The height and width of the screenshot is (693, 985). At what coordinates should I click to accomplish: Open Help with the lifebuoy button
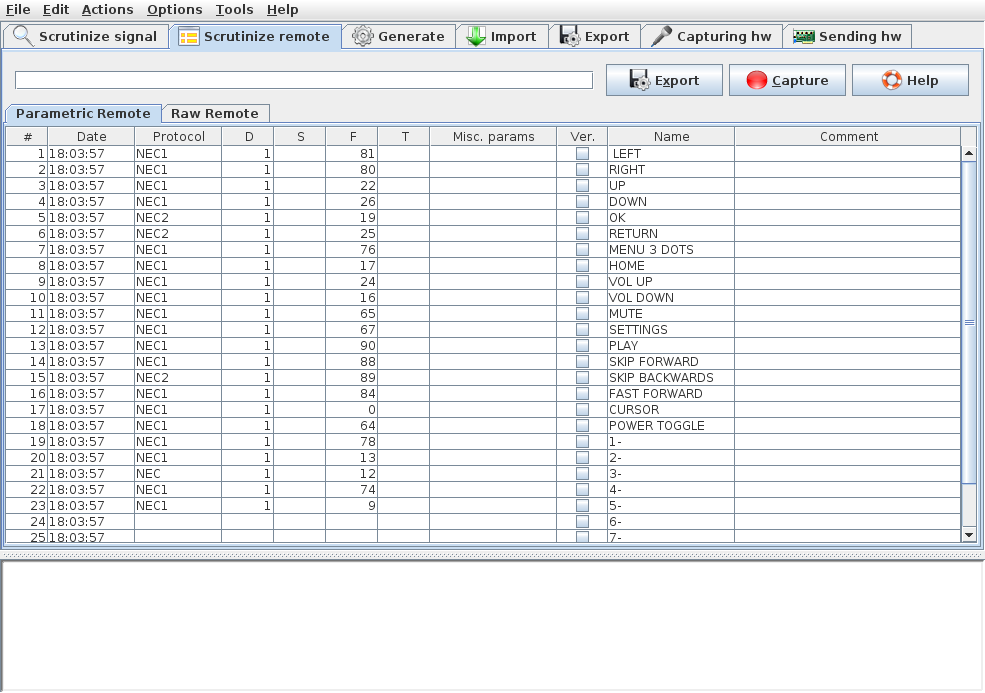[909, 80]
